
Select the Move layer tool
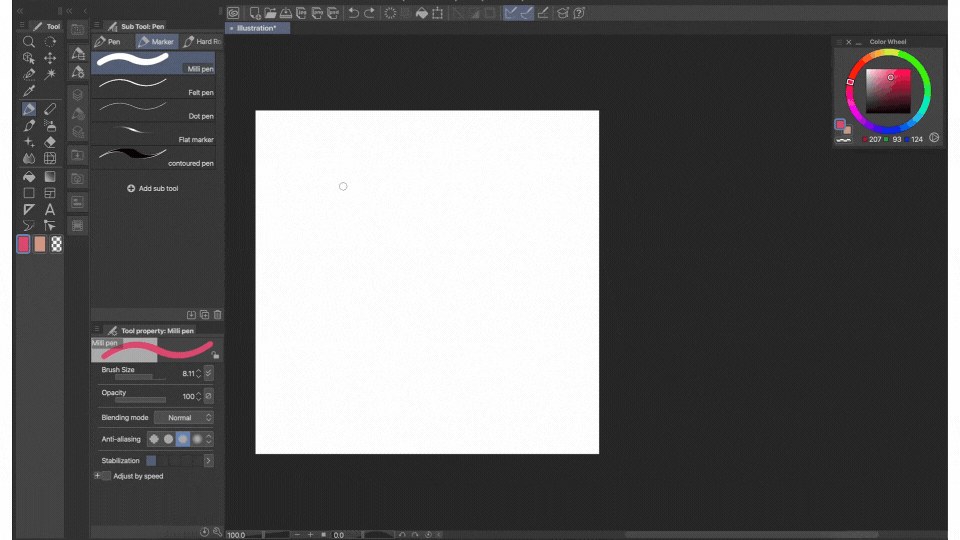(50, 58)
